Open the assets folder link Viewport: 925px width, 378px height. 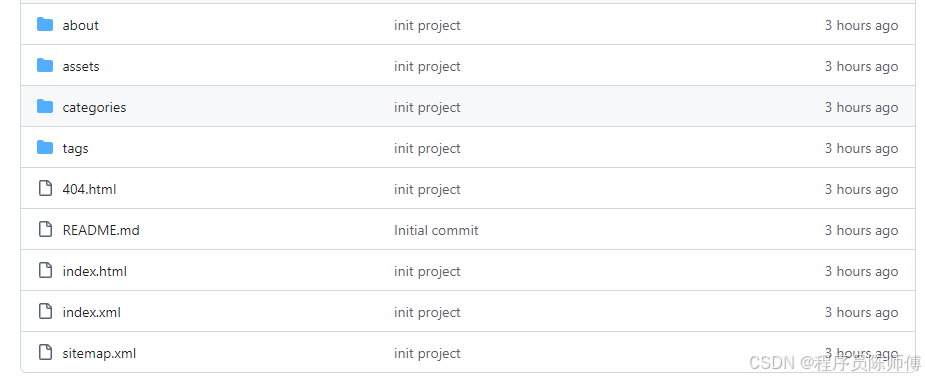[x=81, y=67]
